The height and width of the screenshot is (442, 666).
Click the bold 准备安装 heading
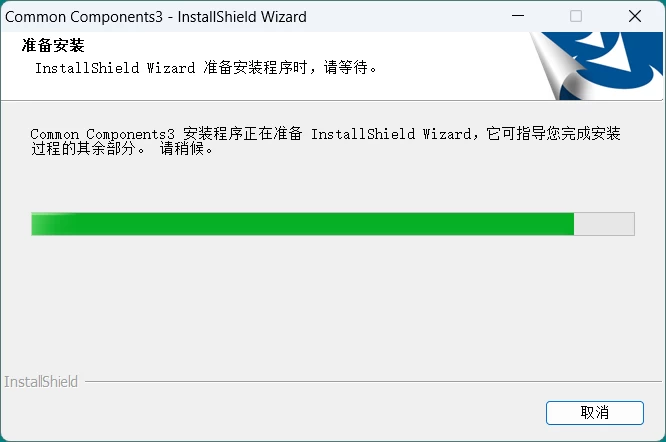53,45
